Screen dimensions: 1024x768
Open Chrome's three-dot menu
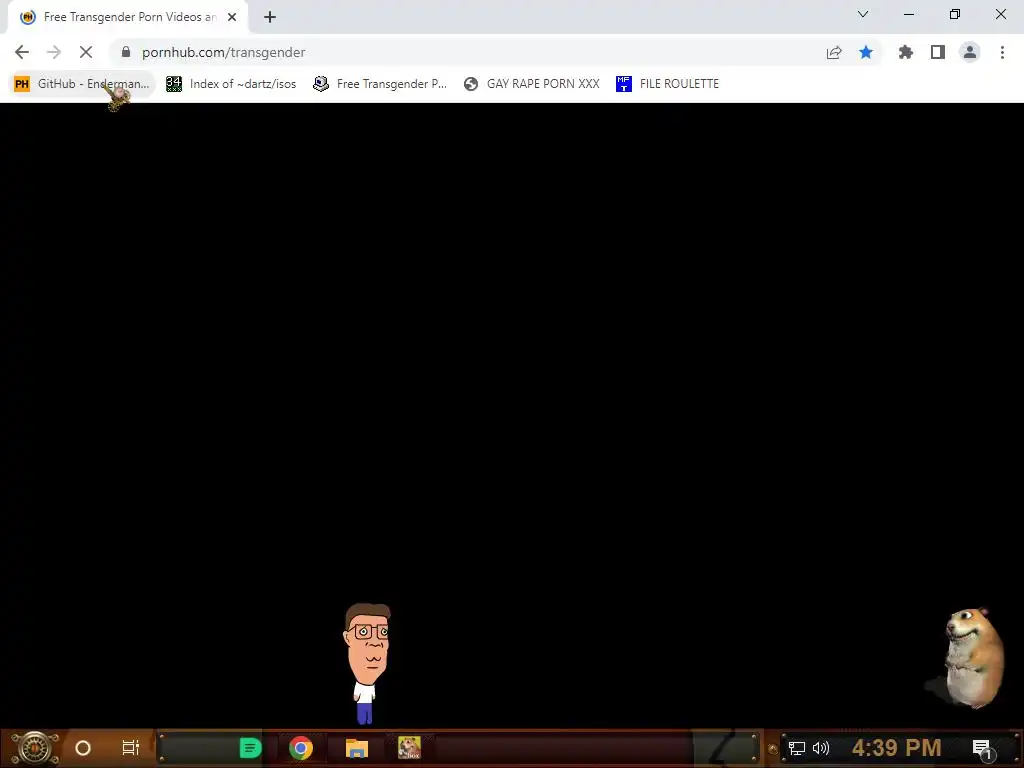tap(1002, 52)
